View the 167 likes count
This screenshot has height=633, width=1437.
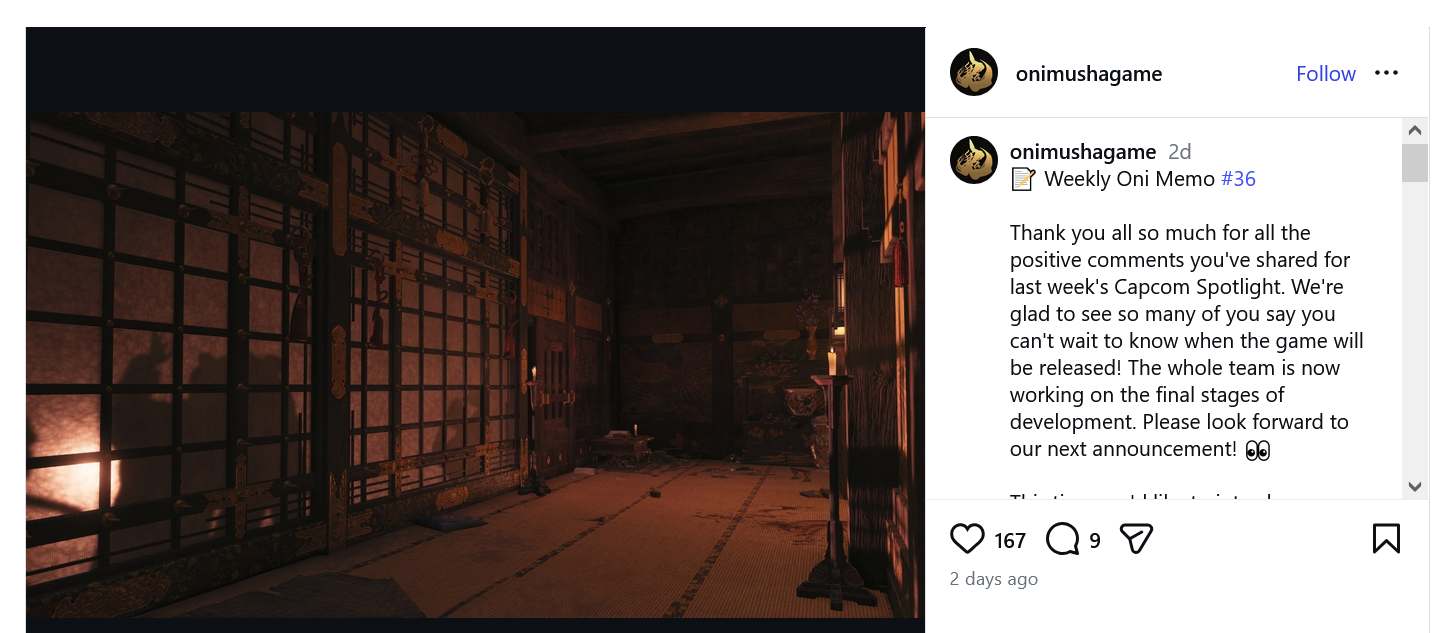pyautogui.click(x=1010, y=541)
